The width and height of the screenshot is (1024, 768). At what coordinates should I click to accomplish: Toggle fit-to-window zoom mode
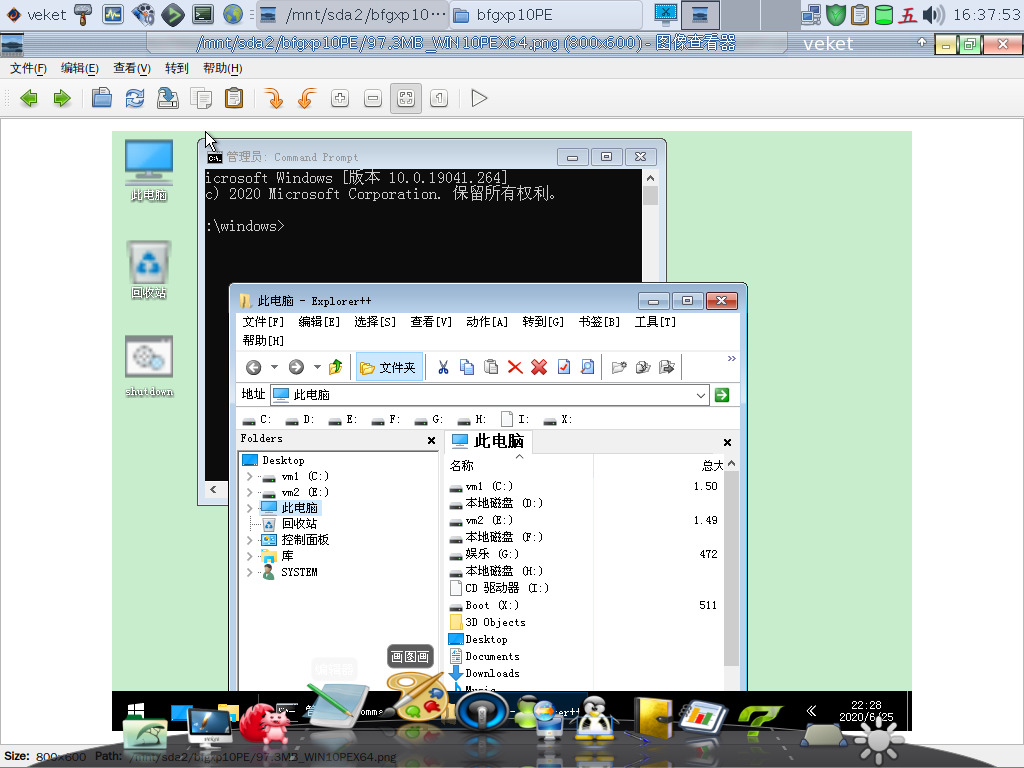point(406,99)
